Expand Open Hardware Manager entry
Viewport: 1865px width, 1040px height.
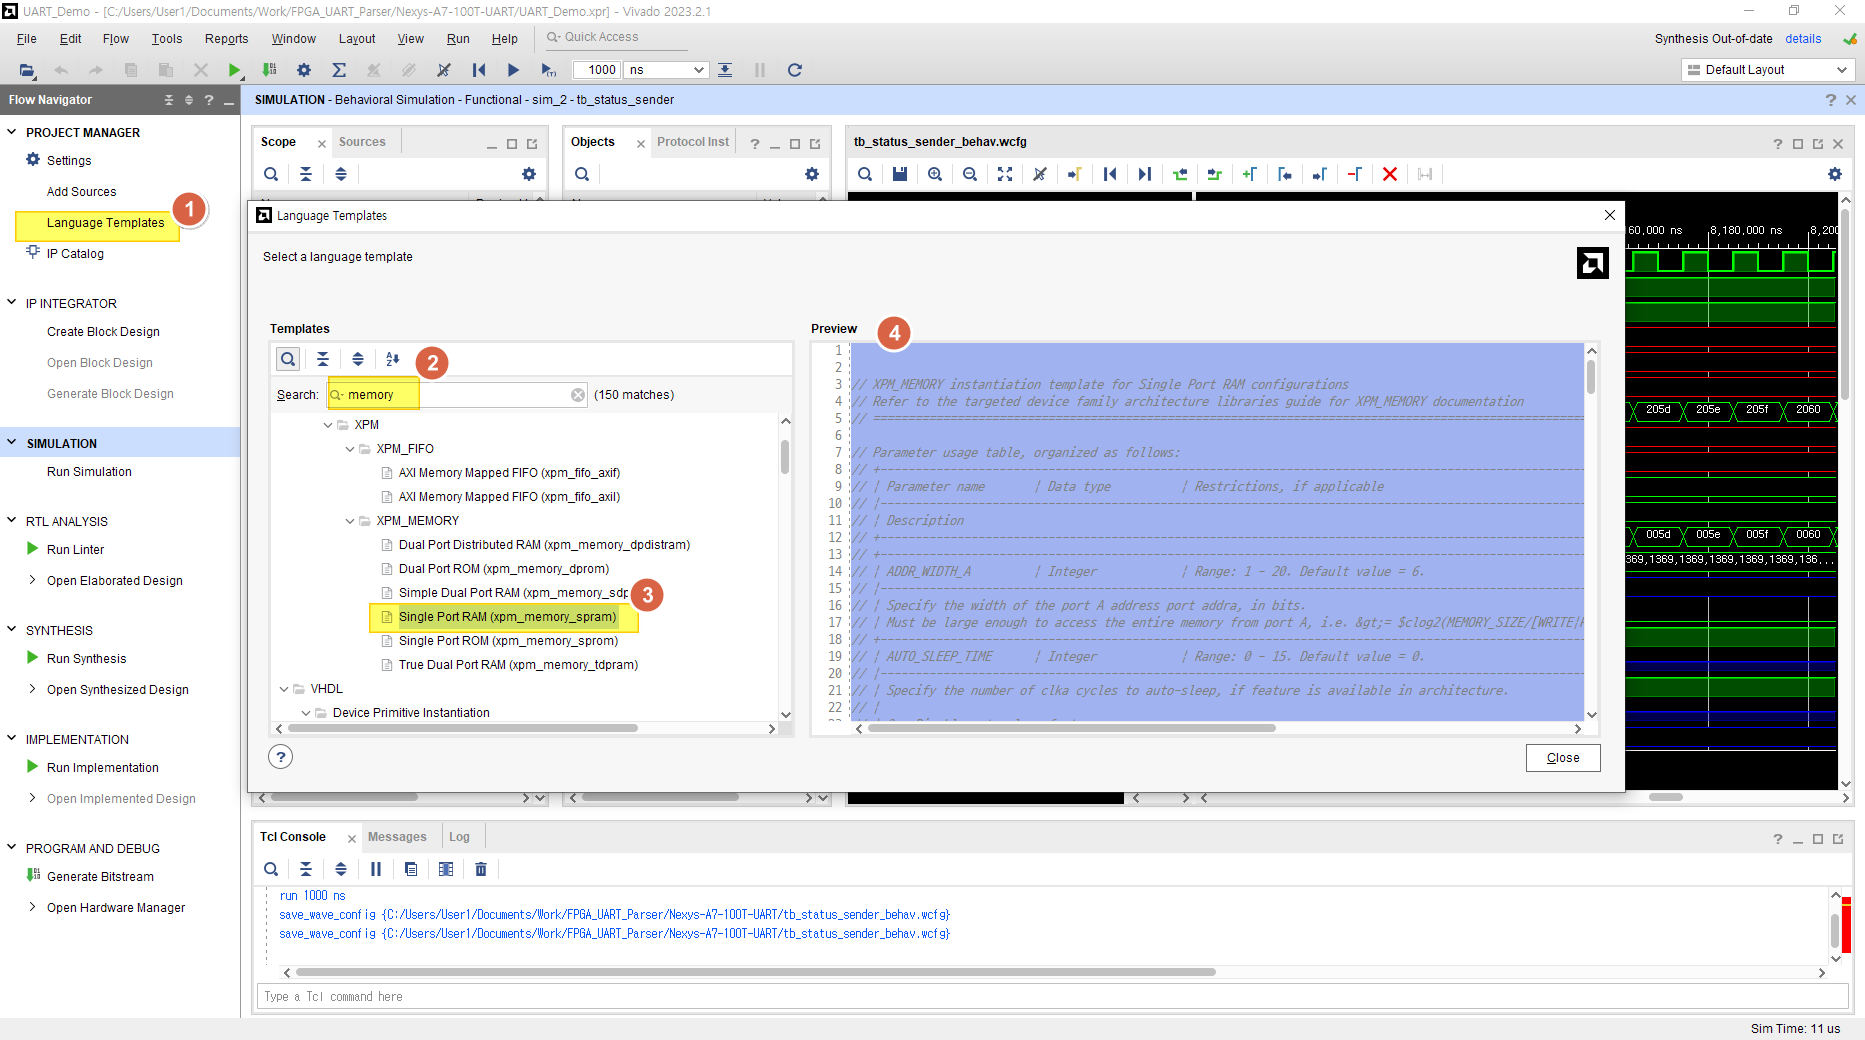[32, 907]
